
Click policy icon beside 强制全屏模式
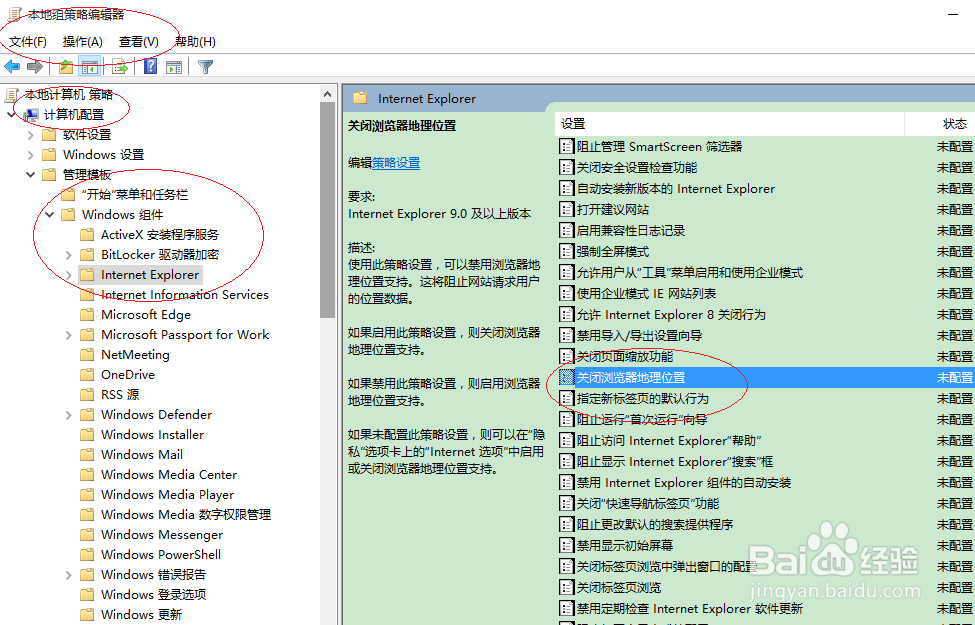tap(566, 252)
